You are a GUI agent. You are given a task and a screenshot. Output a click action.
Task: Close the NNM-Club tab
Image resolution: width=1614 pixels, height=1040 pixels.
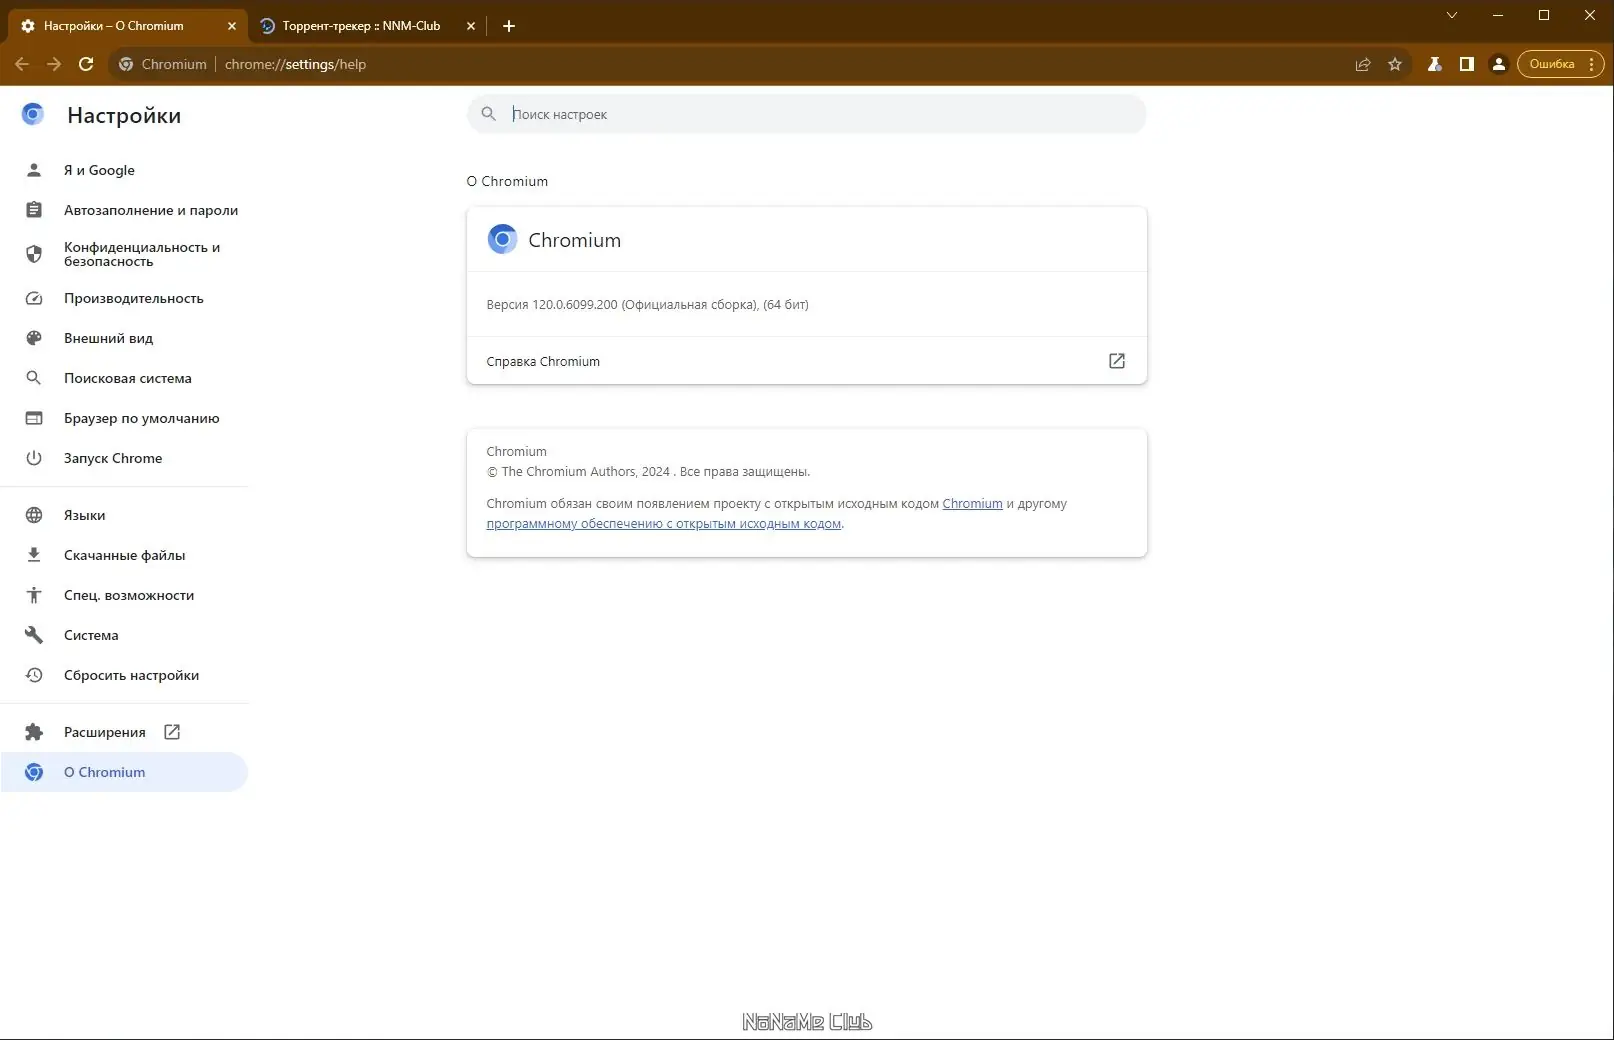471,26
